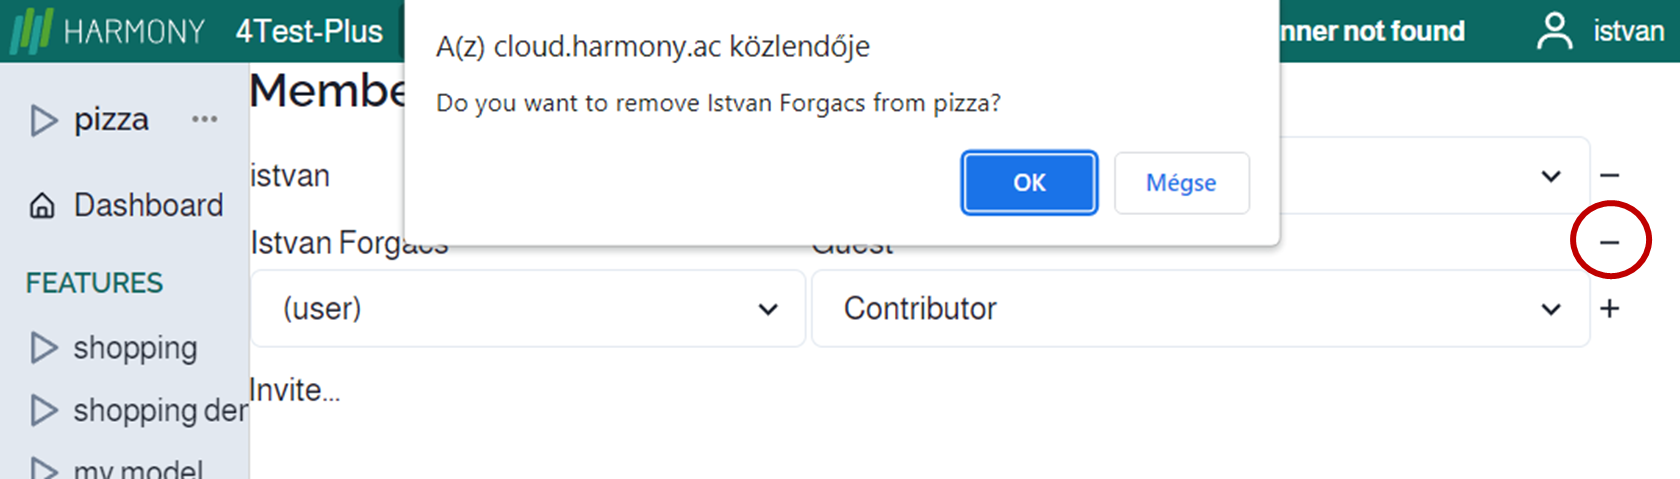Remove Istvan Forgacs with the circled minus icon
Viewport: 1680px width, 479px height.
tap(1609, 242)
